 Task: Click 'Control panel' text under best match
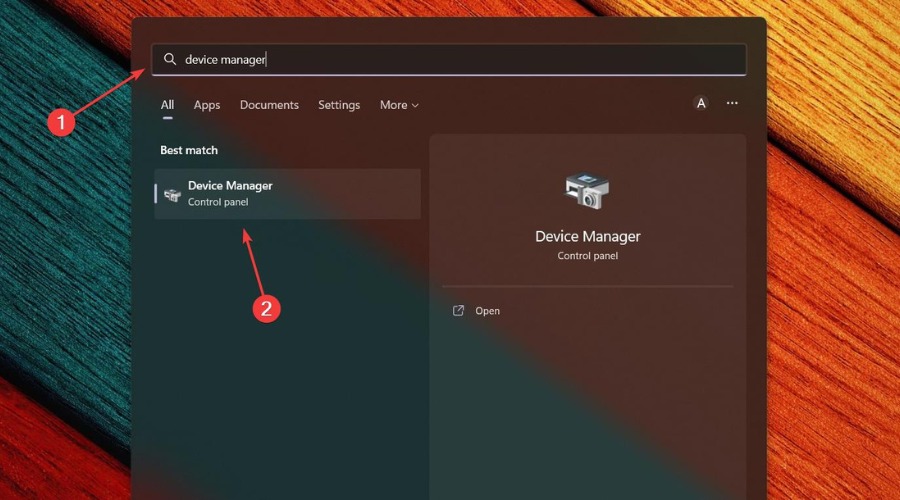coord(218,202)
